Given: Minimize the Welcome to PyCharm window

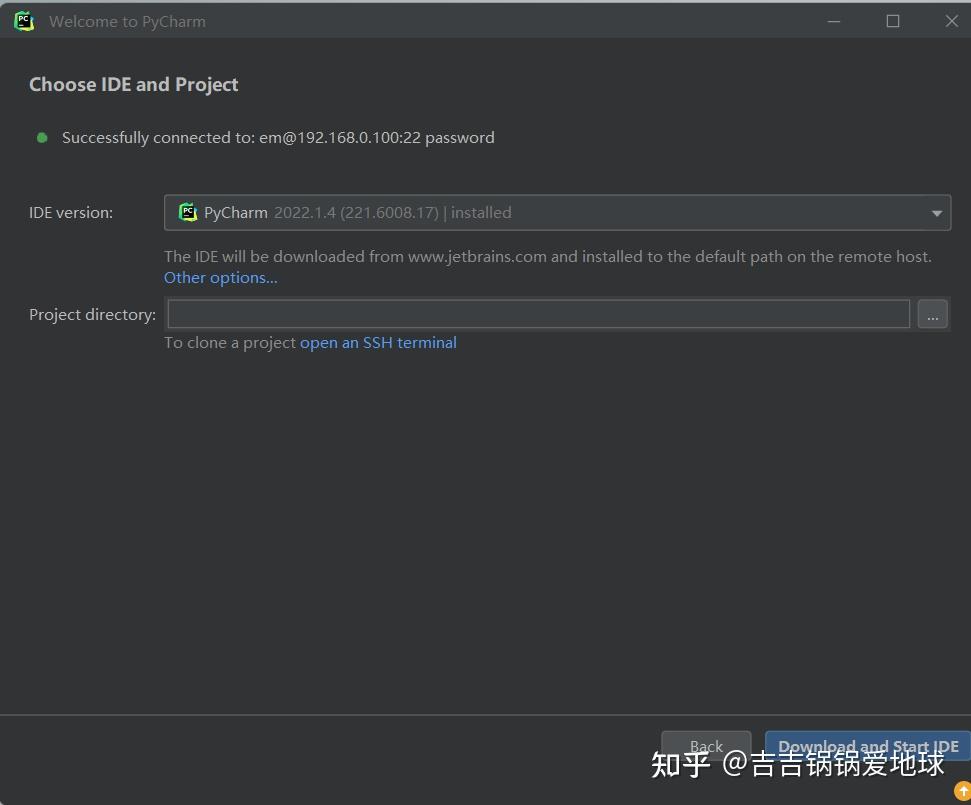Looking at the screenshot, I should [832, 21].
